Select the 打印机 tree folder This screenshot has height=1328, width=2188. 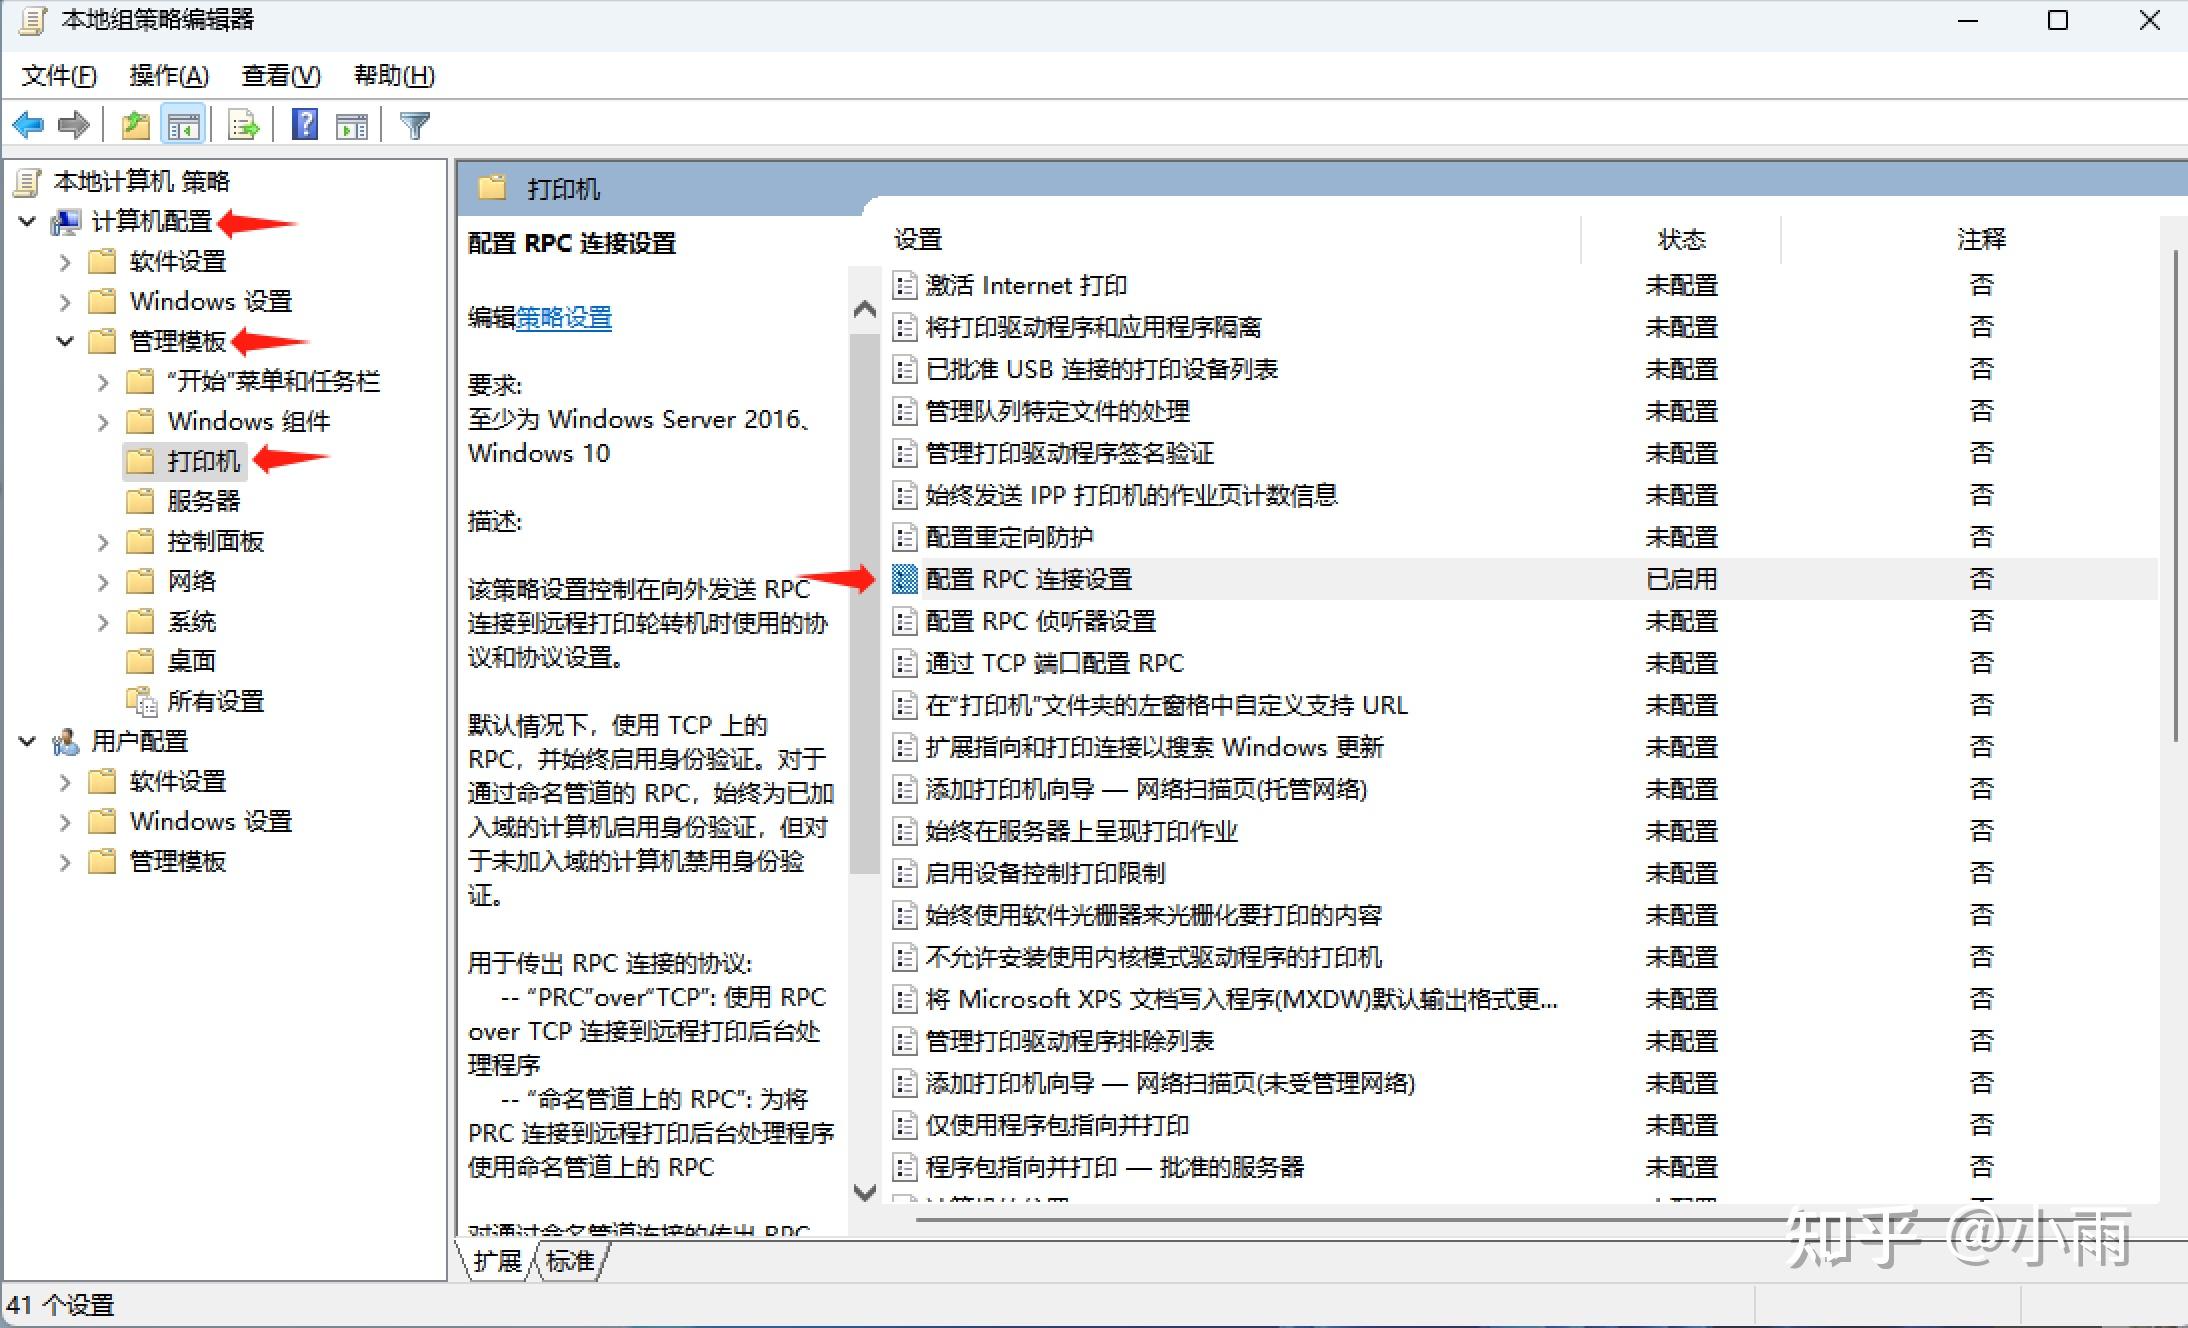pyautogui.click(x=204, y=461)
